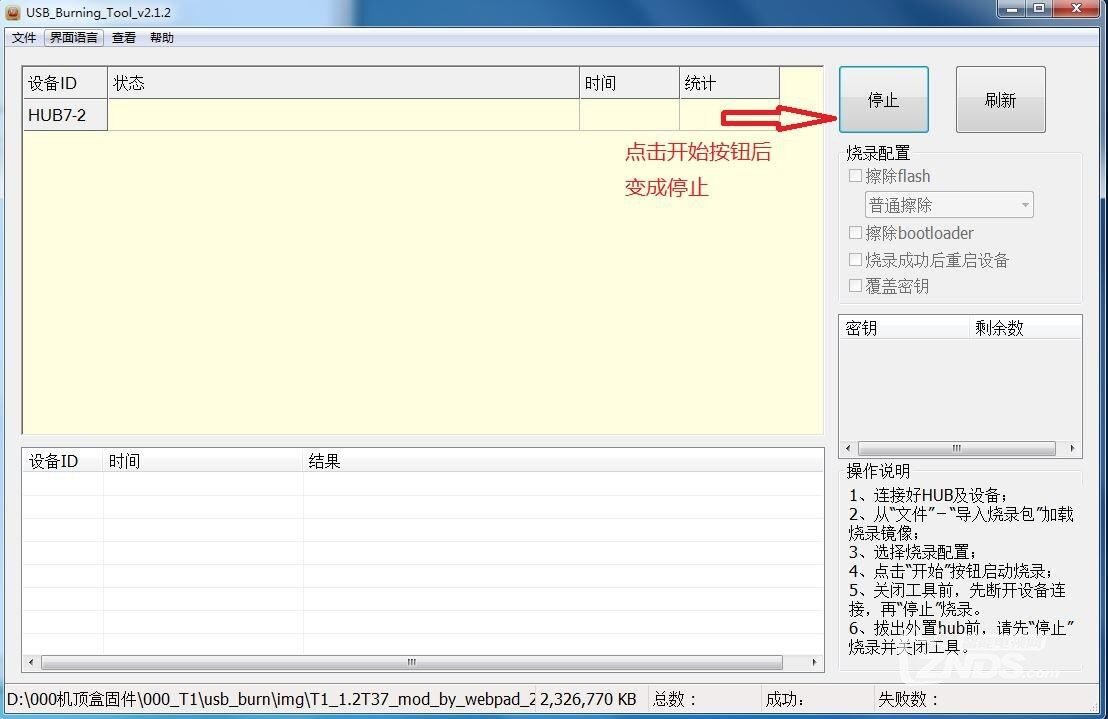Open the 帮助 menu

[x=162, y=38]
